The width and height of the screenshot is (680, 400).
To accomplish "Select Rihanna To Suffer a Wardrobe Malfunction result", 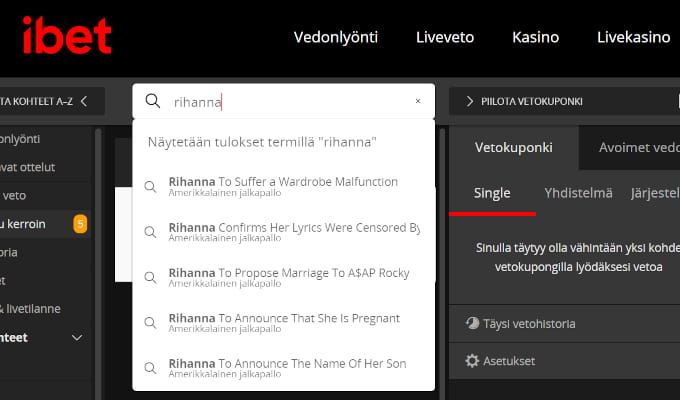I will pos(284,187).
